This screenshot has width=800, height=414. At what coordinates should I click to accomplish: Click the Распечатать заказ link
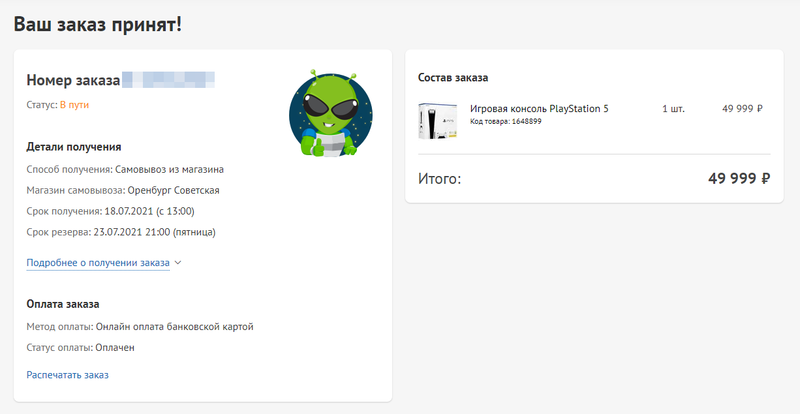pos(67,375)
